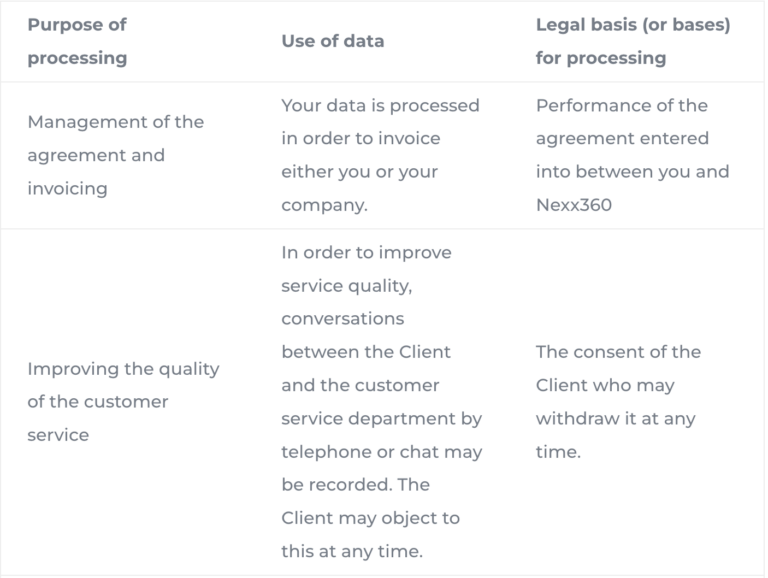Click the 'between the Client' line
Screen dimensions: 768x578
pyautogui.click(x=366, y=352)
